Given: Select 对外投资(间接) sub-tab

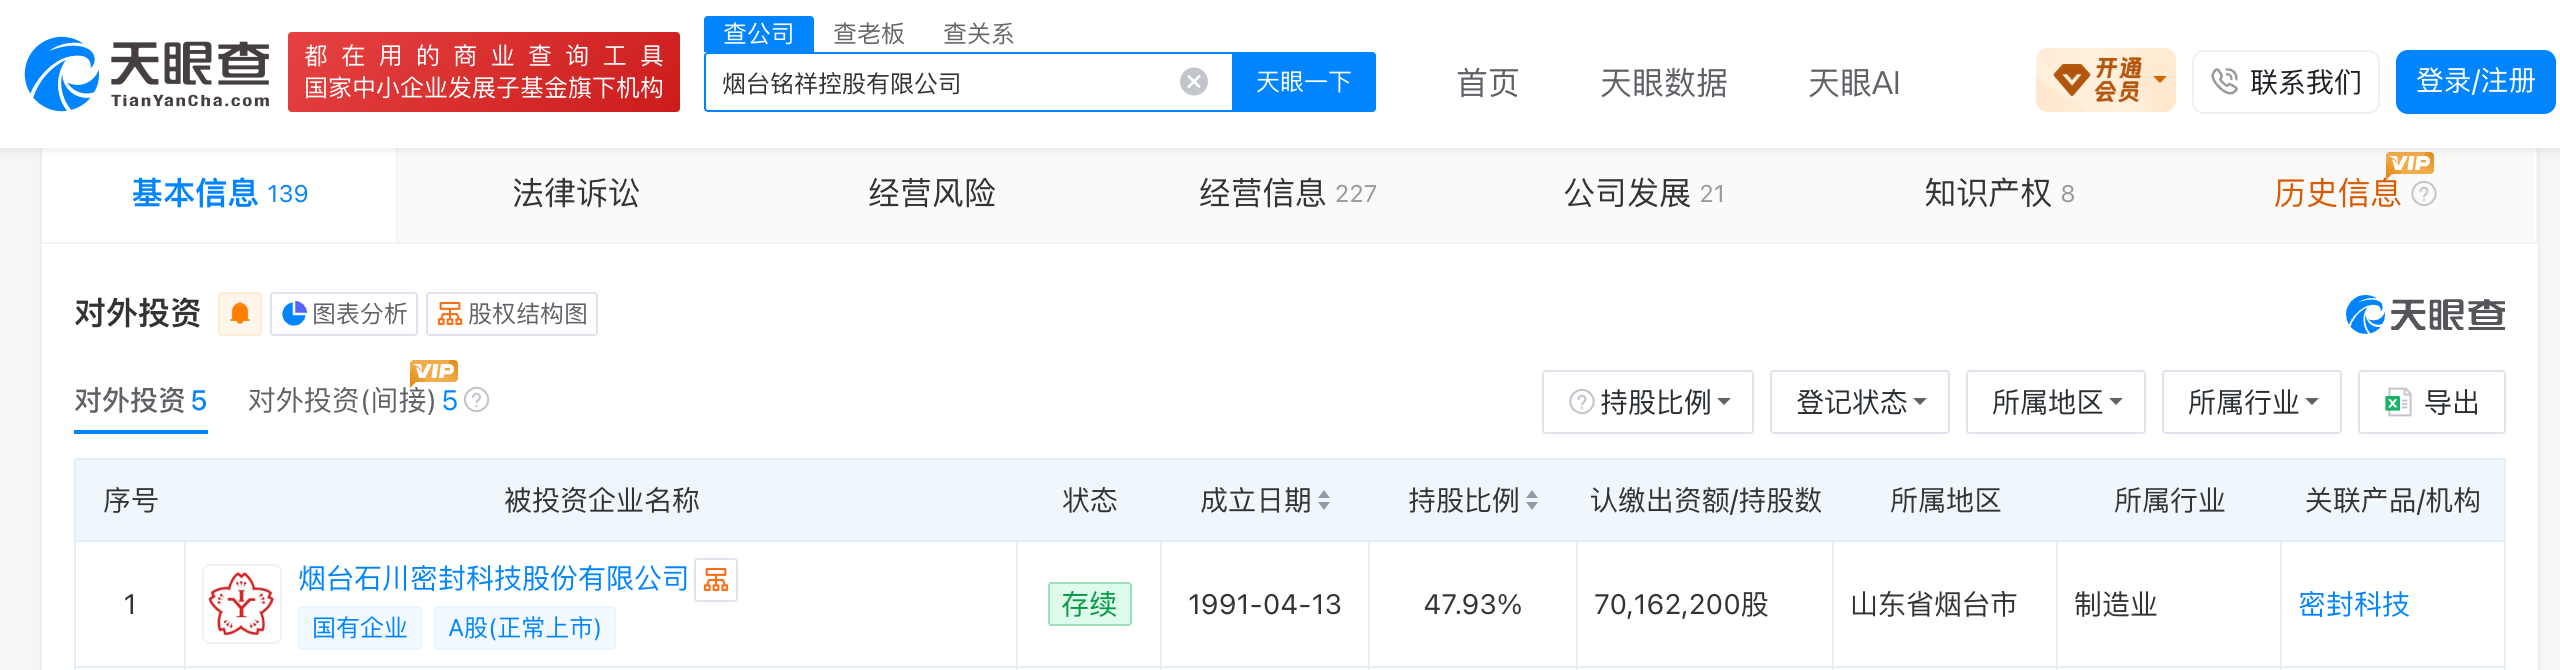Looking at the screenshot, I should (352, 401).
